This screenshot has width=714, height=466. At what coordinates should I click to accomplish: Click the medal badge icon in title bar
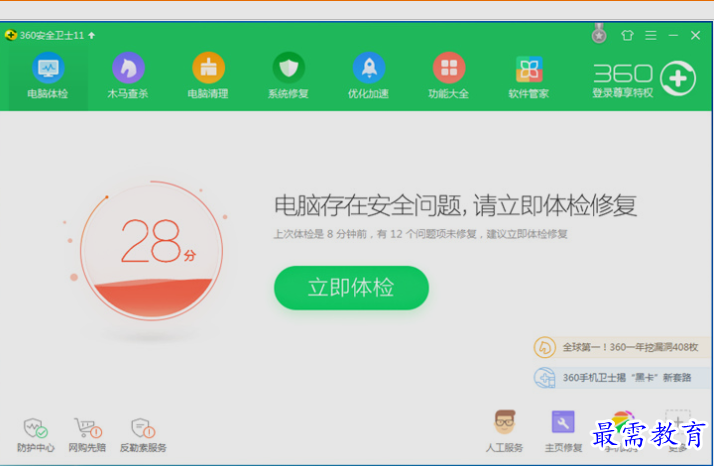click(599, 34)
